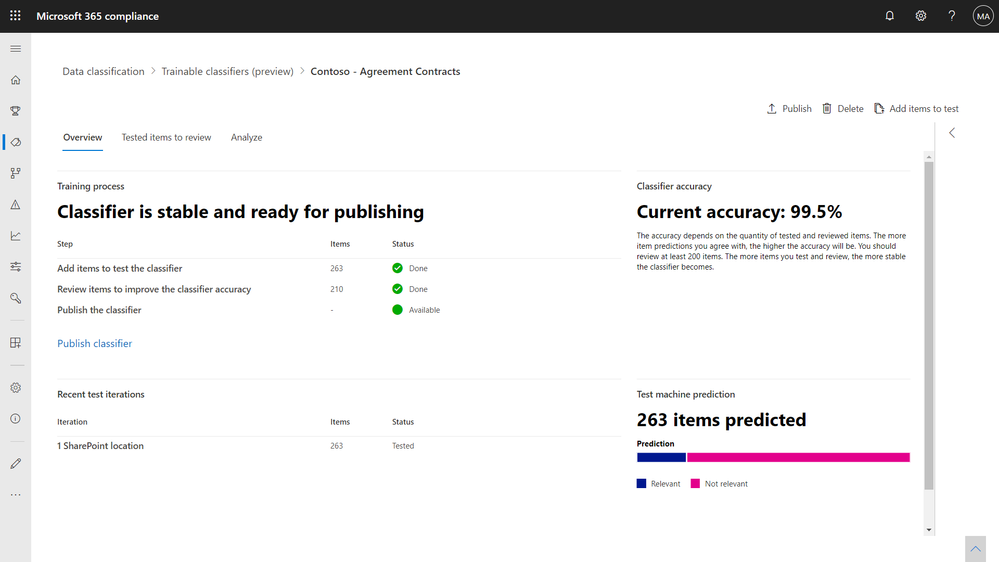Click the vertical scrollbar thumb
The width and height of the screenshot is (999, 562).
click(929, 326)
